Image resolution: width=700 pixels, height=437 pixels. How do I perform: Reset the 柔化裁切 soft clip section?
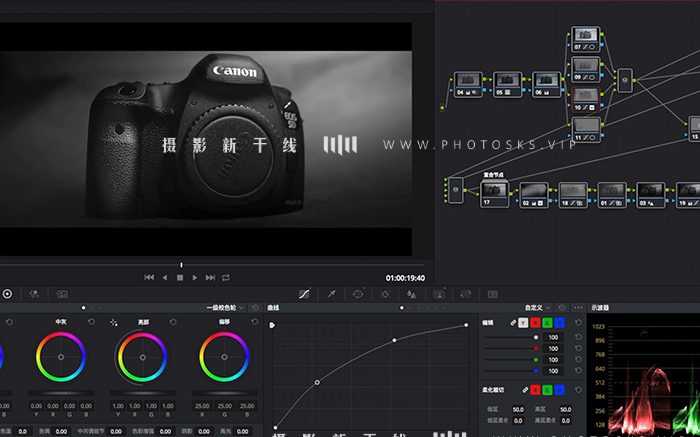[579, 390]
